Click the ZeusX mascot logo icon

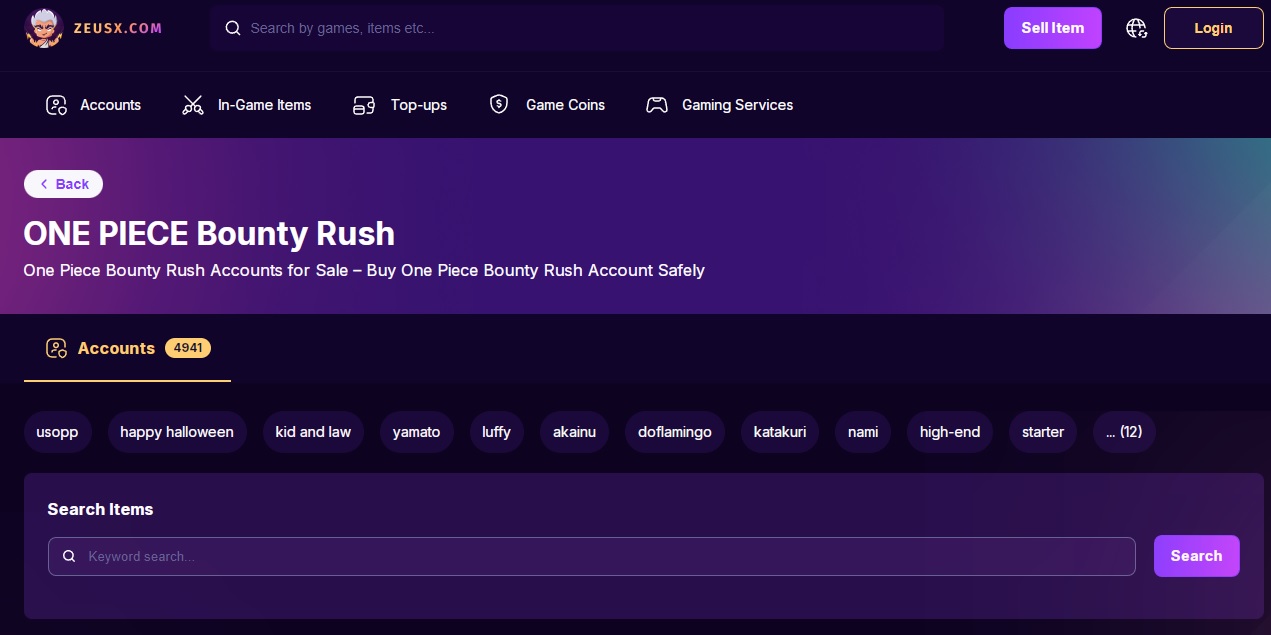tap(44, 27)
